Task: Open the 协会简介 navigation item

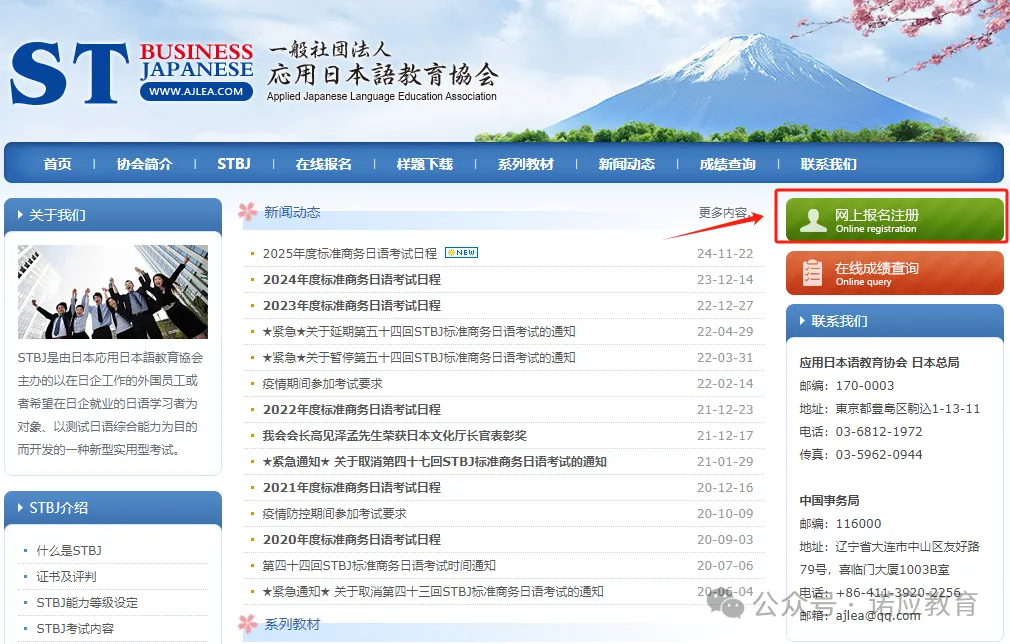Action: tap(144, 164)
